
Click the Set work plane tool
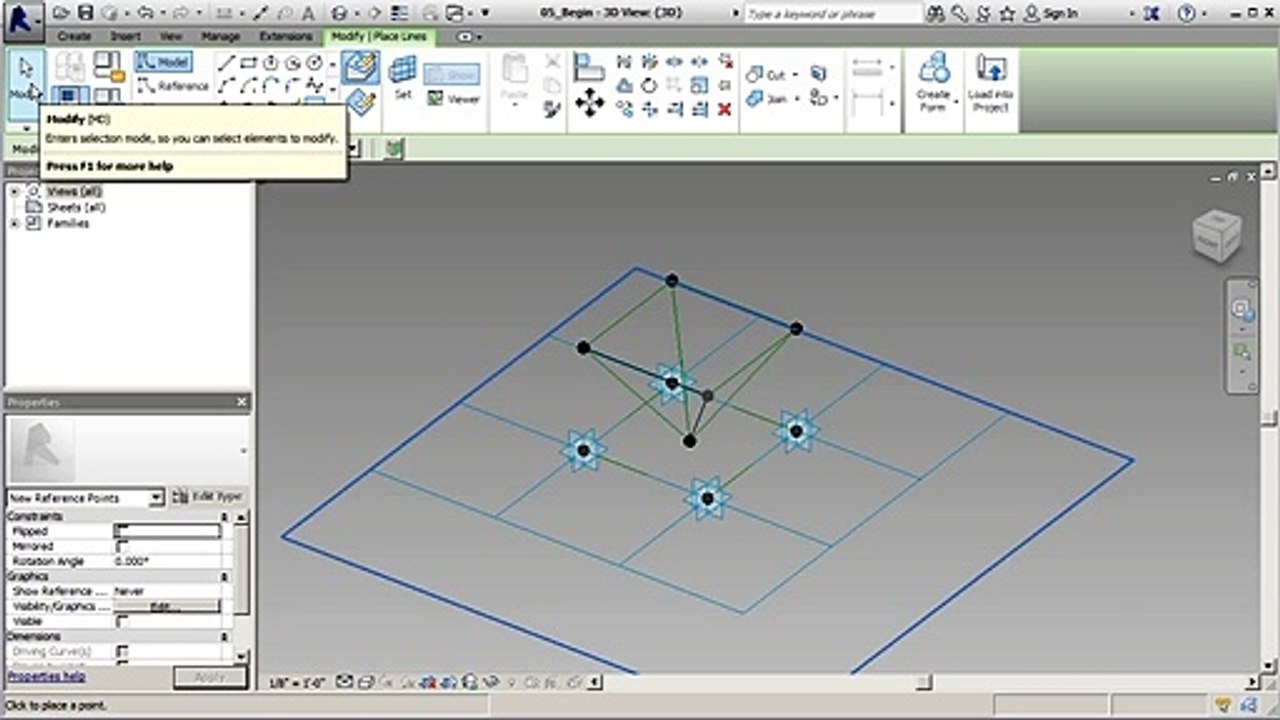[402, 78]
